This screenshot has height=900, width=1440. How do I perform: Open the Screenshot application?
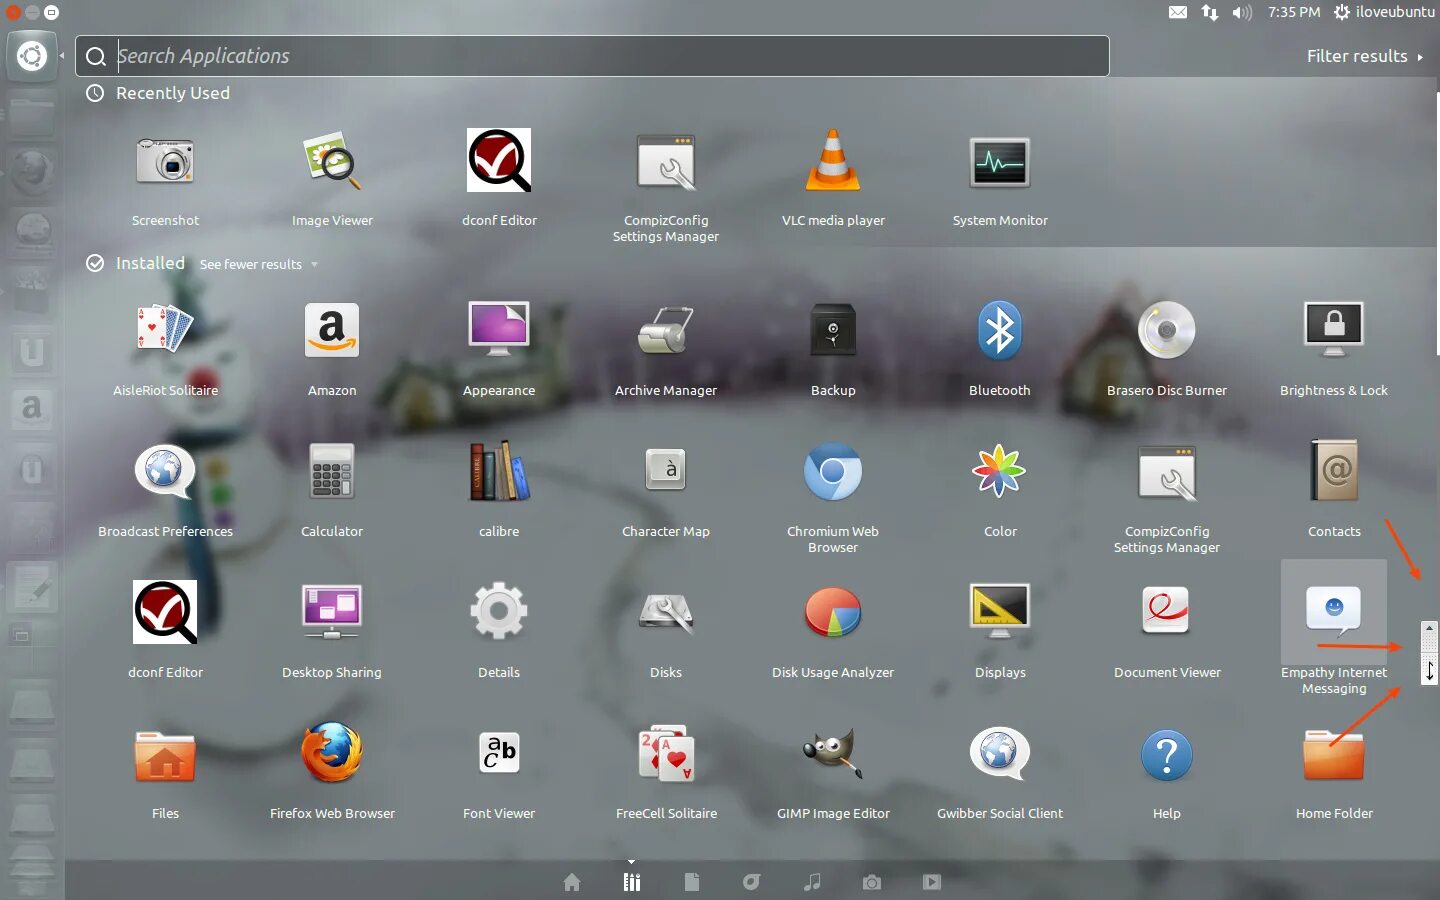pos(165,162)
